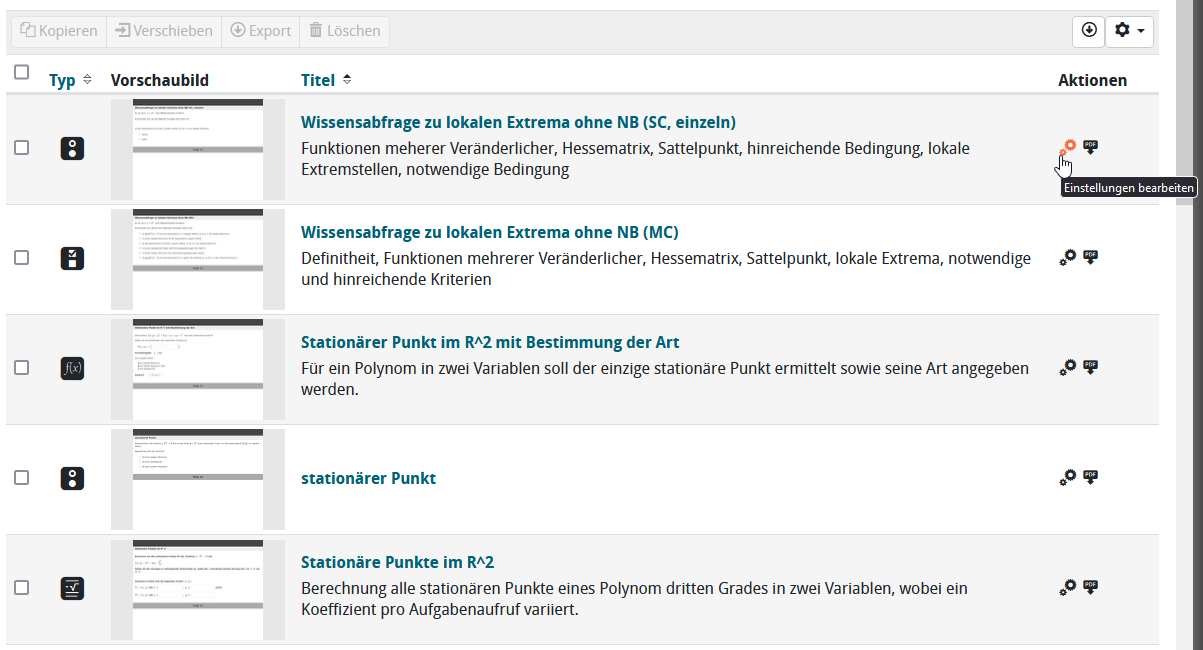Image resolution: width=1203 pixels, height=650 pixels.
Task: Click formula type icon of 'Stationärer Punkt im R^2'
Action: tap(72, 368)
